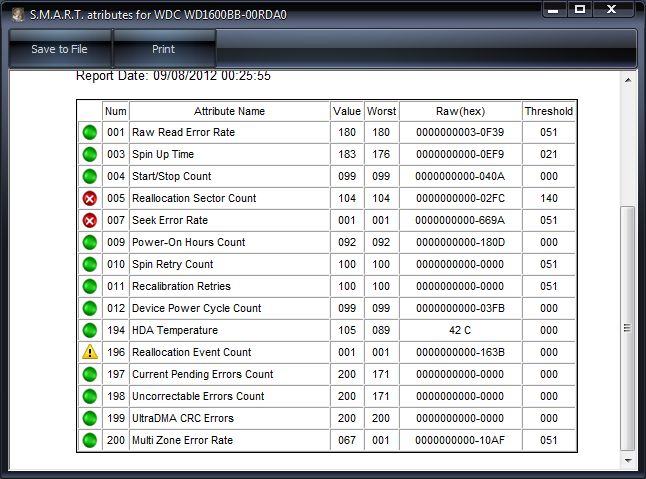
Task: Click the Power-On Hours Count attribute name
Action: click(188, 242)
